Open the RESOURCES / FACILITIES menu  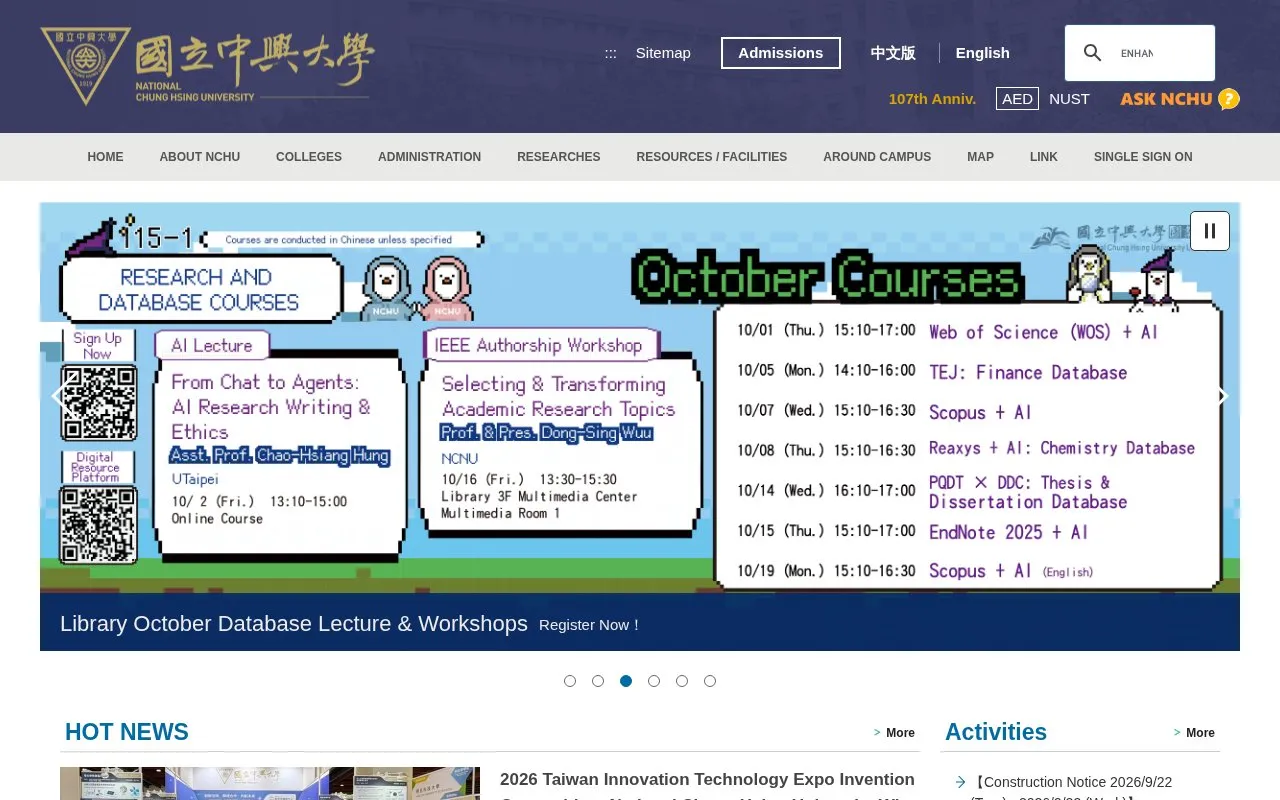712,157
